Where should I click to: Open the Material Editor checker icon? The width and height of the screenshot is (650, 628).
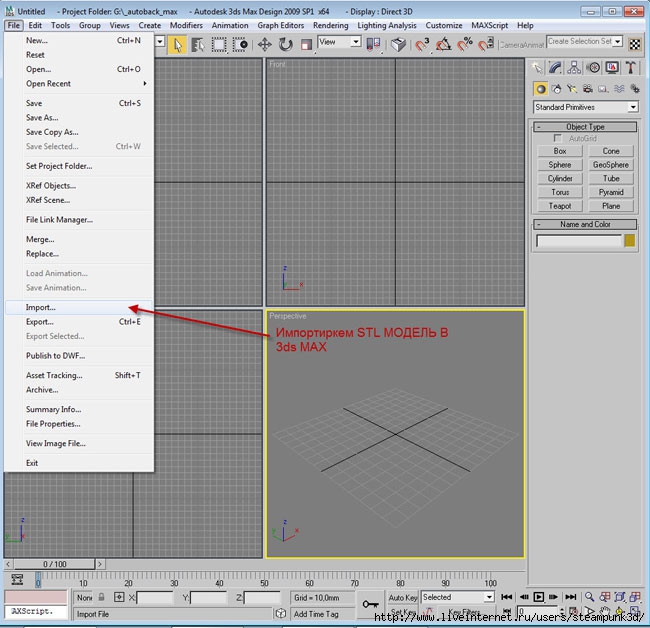[635, 44]
